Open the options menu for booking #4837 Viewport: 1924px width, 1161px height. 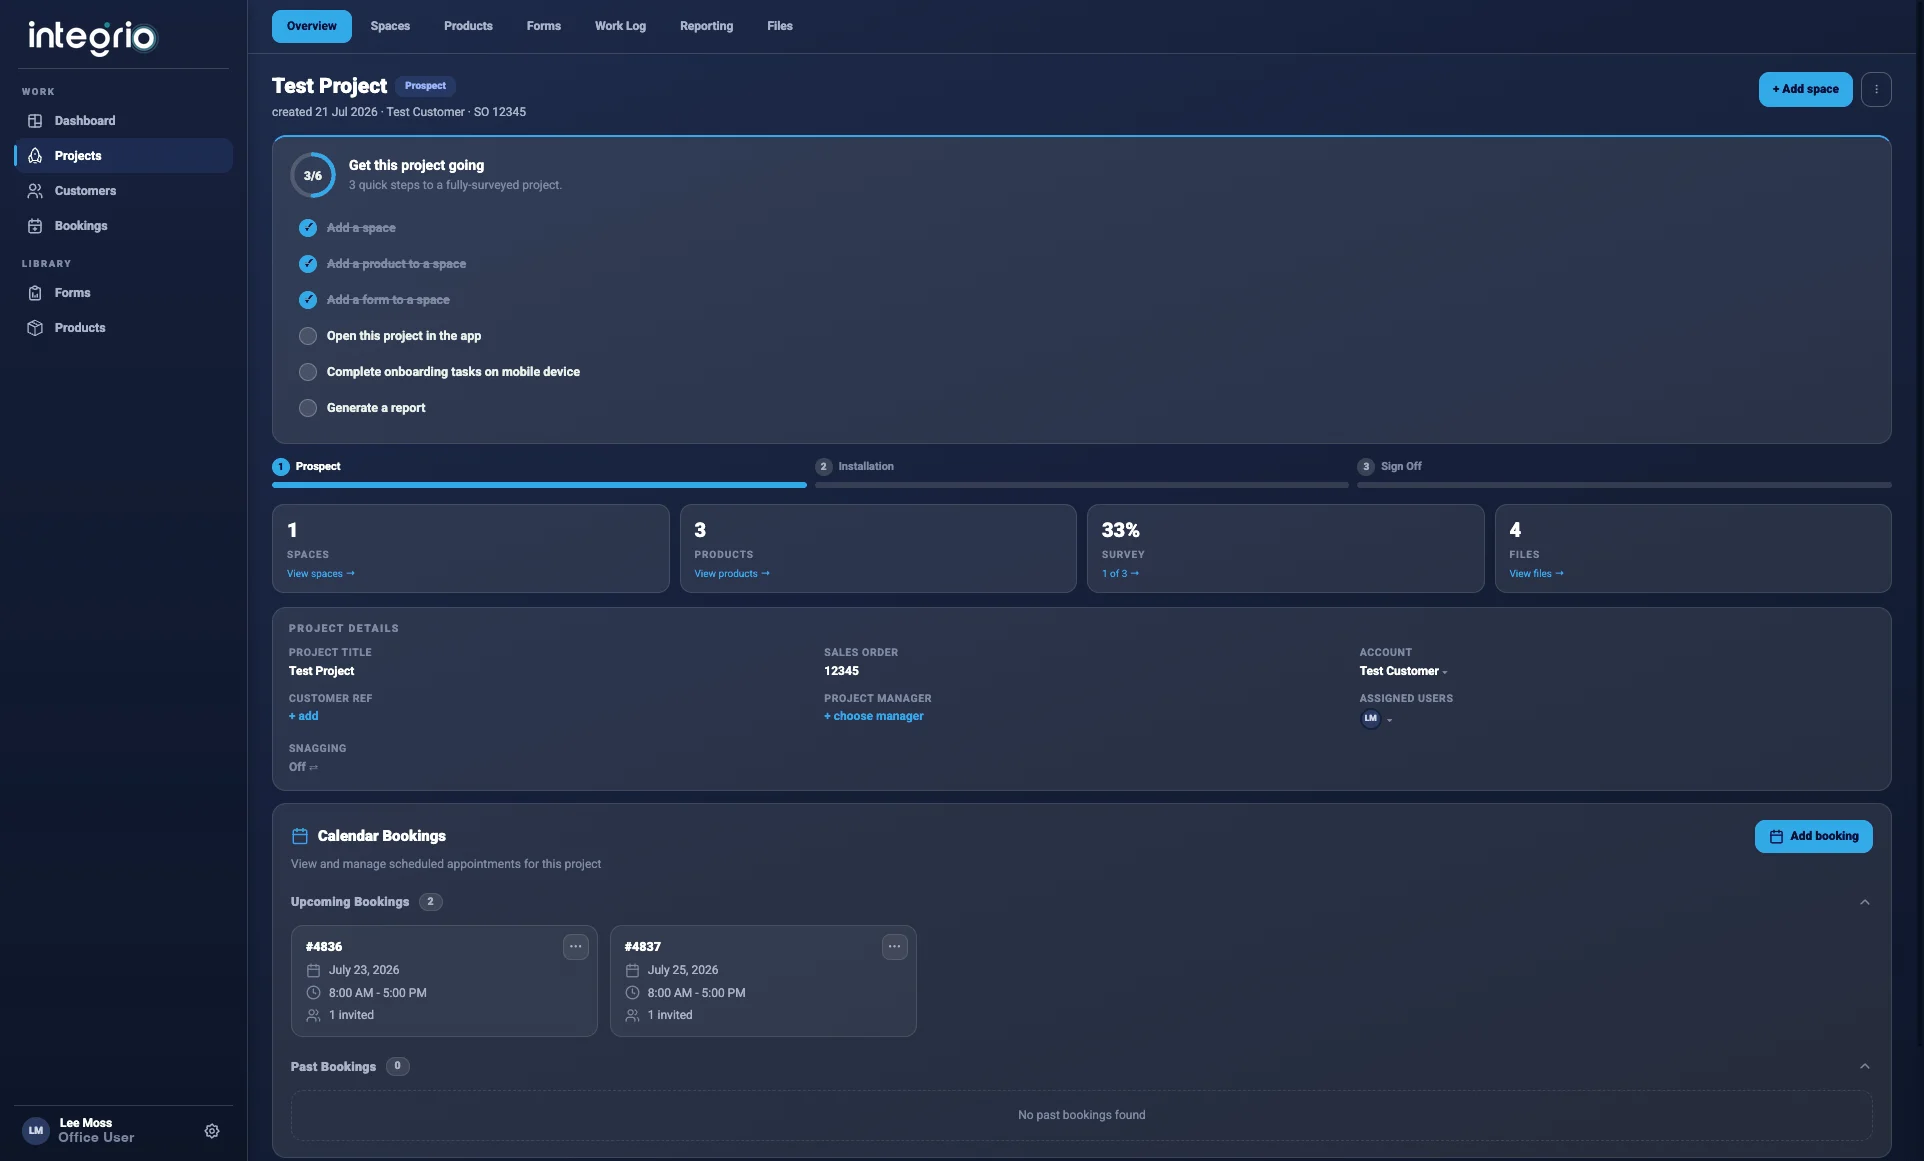(x=895, y=946)
